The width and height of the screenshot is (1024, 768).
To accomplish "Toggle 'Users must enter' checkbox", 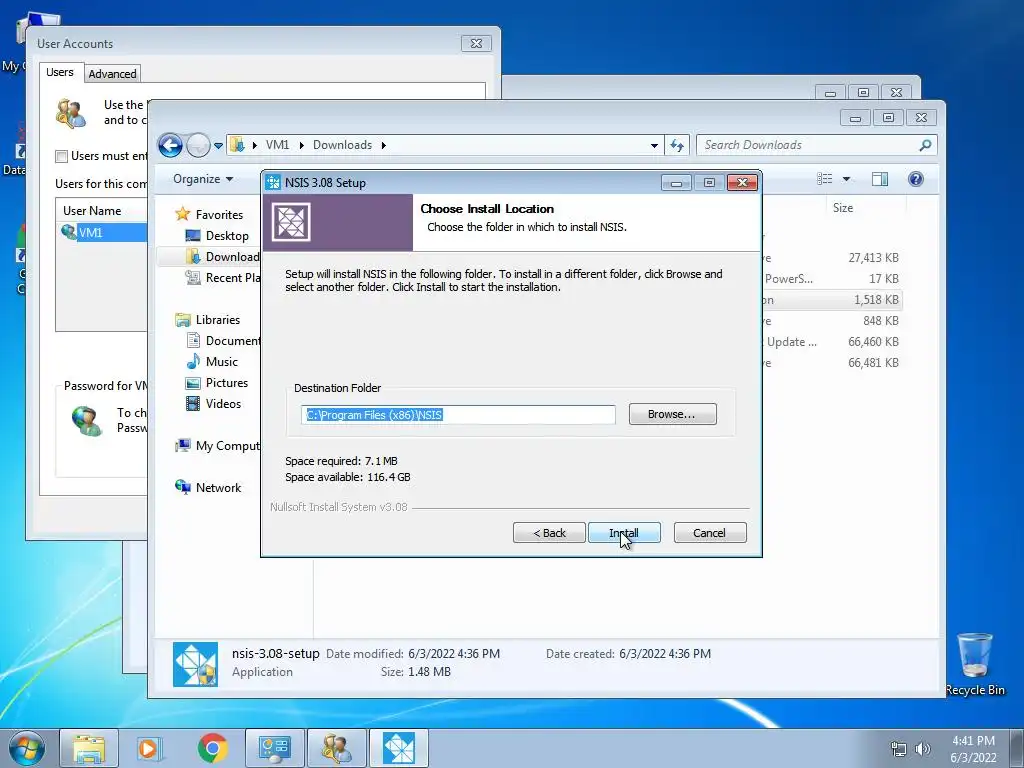I will (x=61, y=156).
